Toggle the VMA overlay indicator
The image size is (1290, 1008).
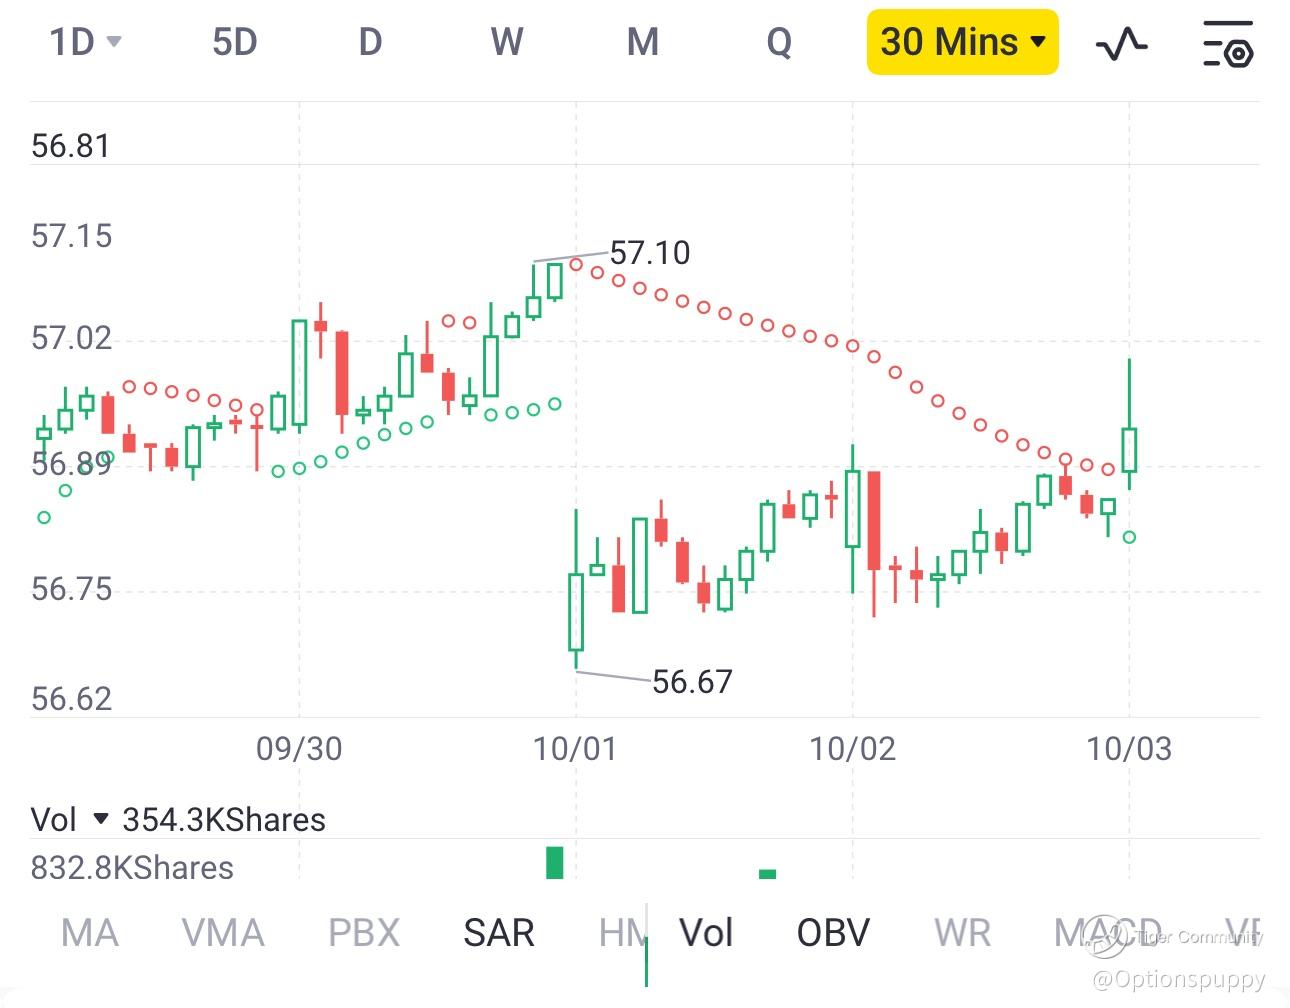[x=223, y=933]
